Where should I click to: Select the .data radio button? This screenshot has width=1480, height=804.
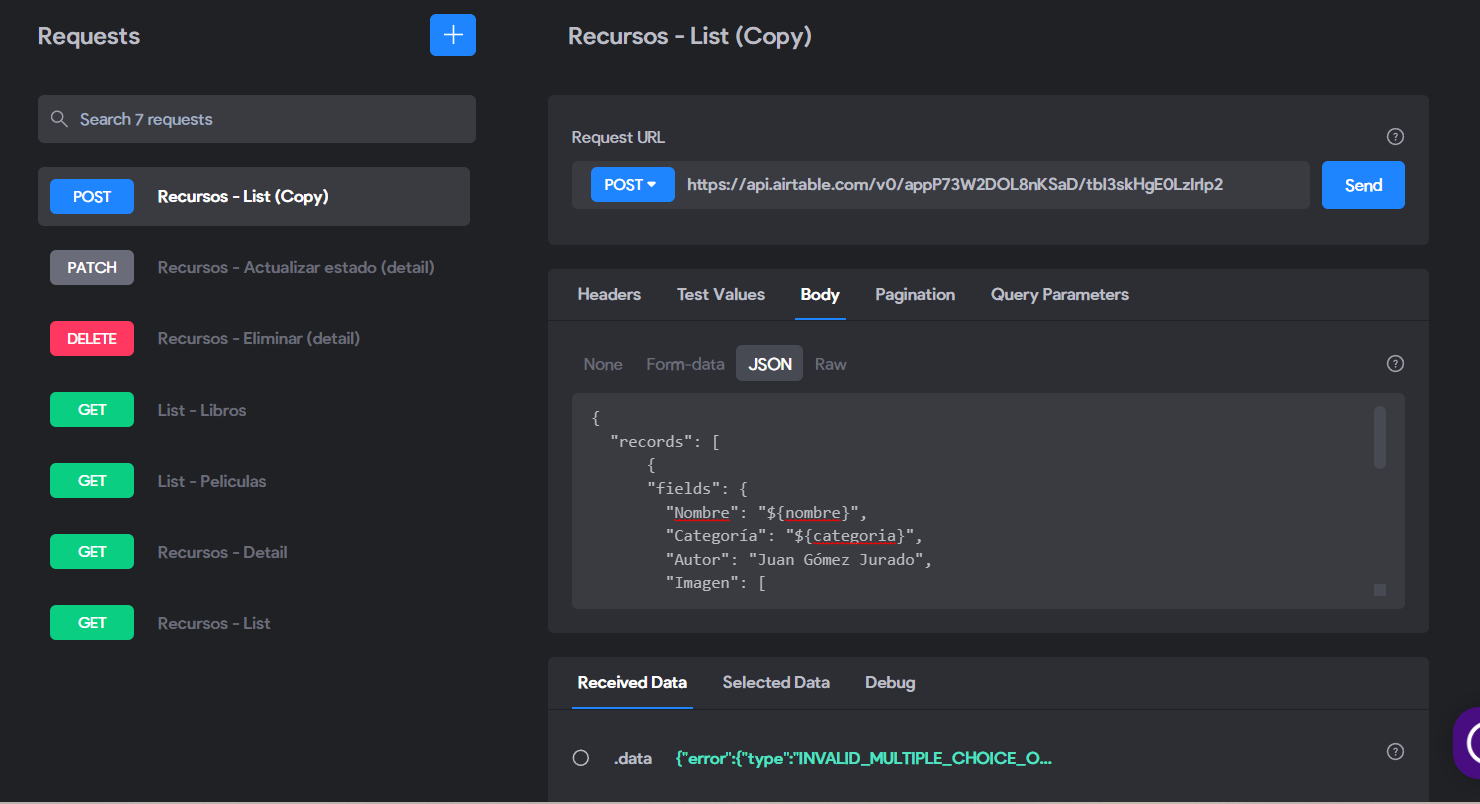[x=580, y=758]
